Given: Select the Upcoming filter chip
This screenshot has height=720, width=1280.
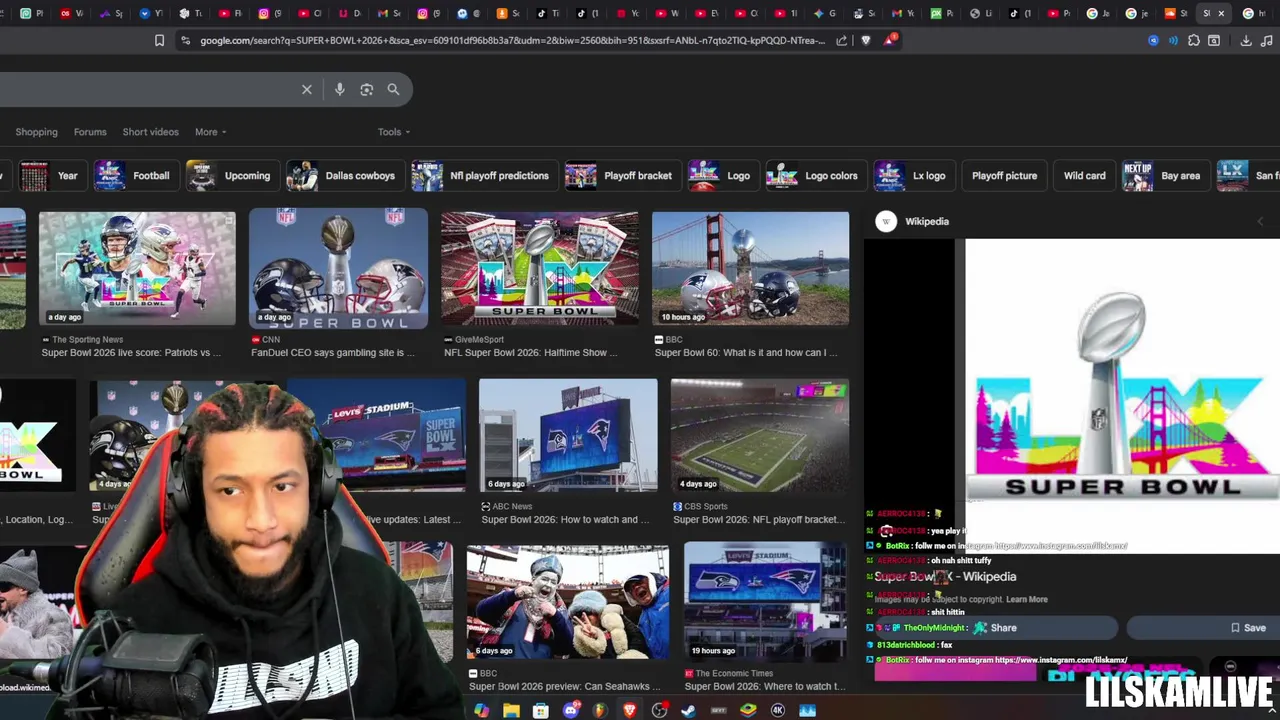Looking at the screenshot, I should (231, 176).
